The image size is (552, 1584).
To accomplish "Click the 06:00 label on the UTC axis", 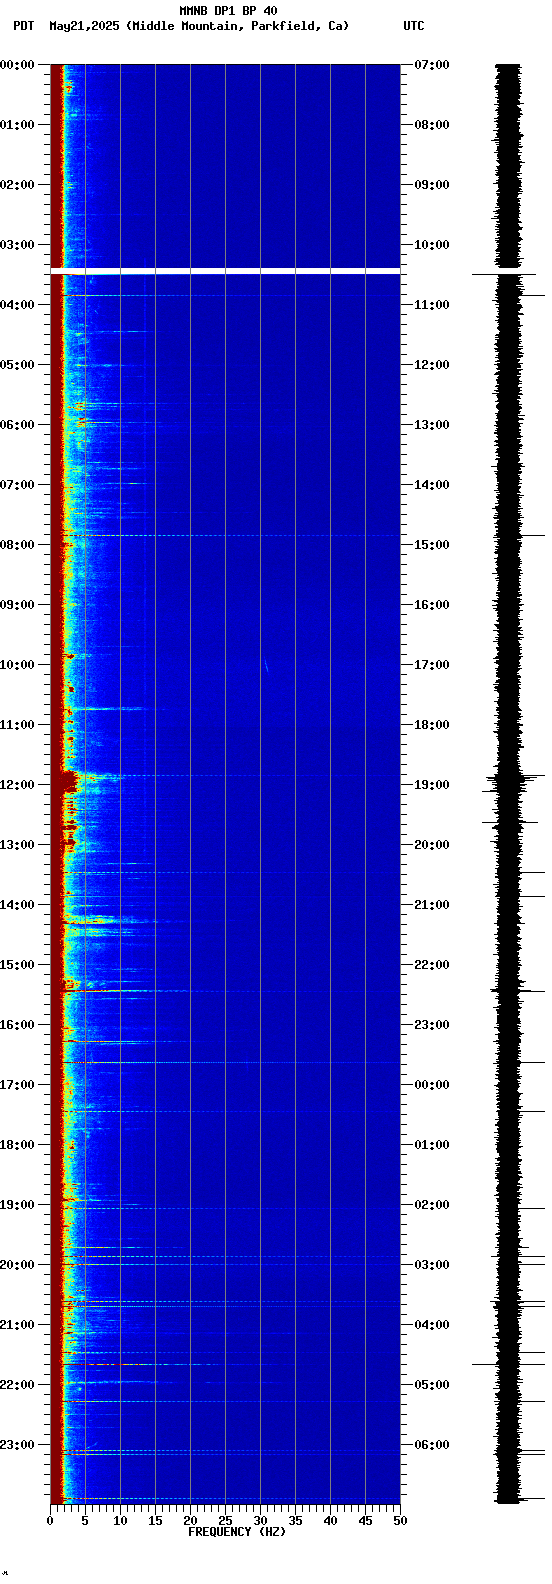I will tap(432, 1445).
